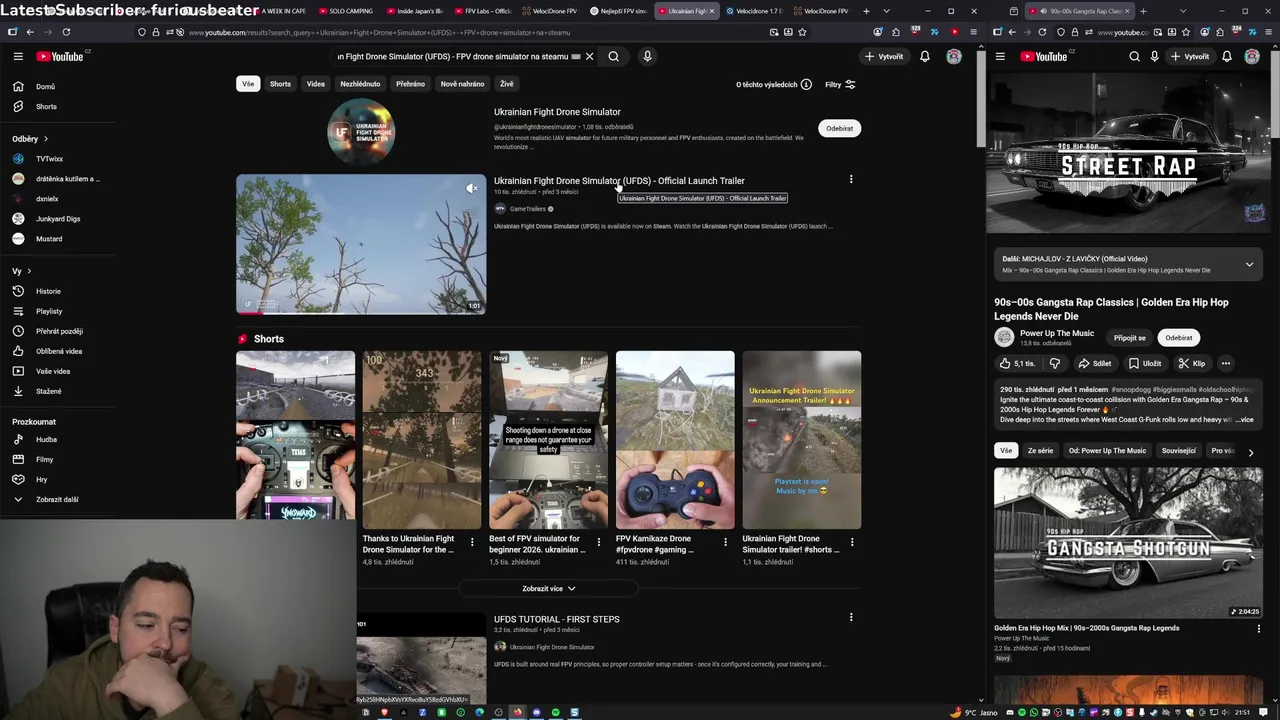Switch to the FPV Labs browser tab
The width and height of the screenshot is (1280, 720).
click(484, 11)
